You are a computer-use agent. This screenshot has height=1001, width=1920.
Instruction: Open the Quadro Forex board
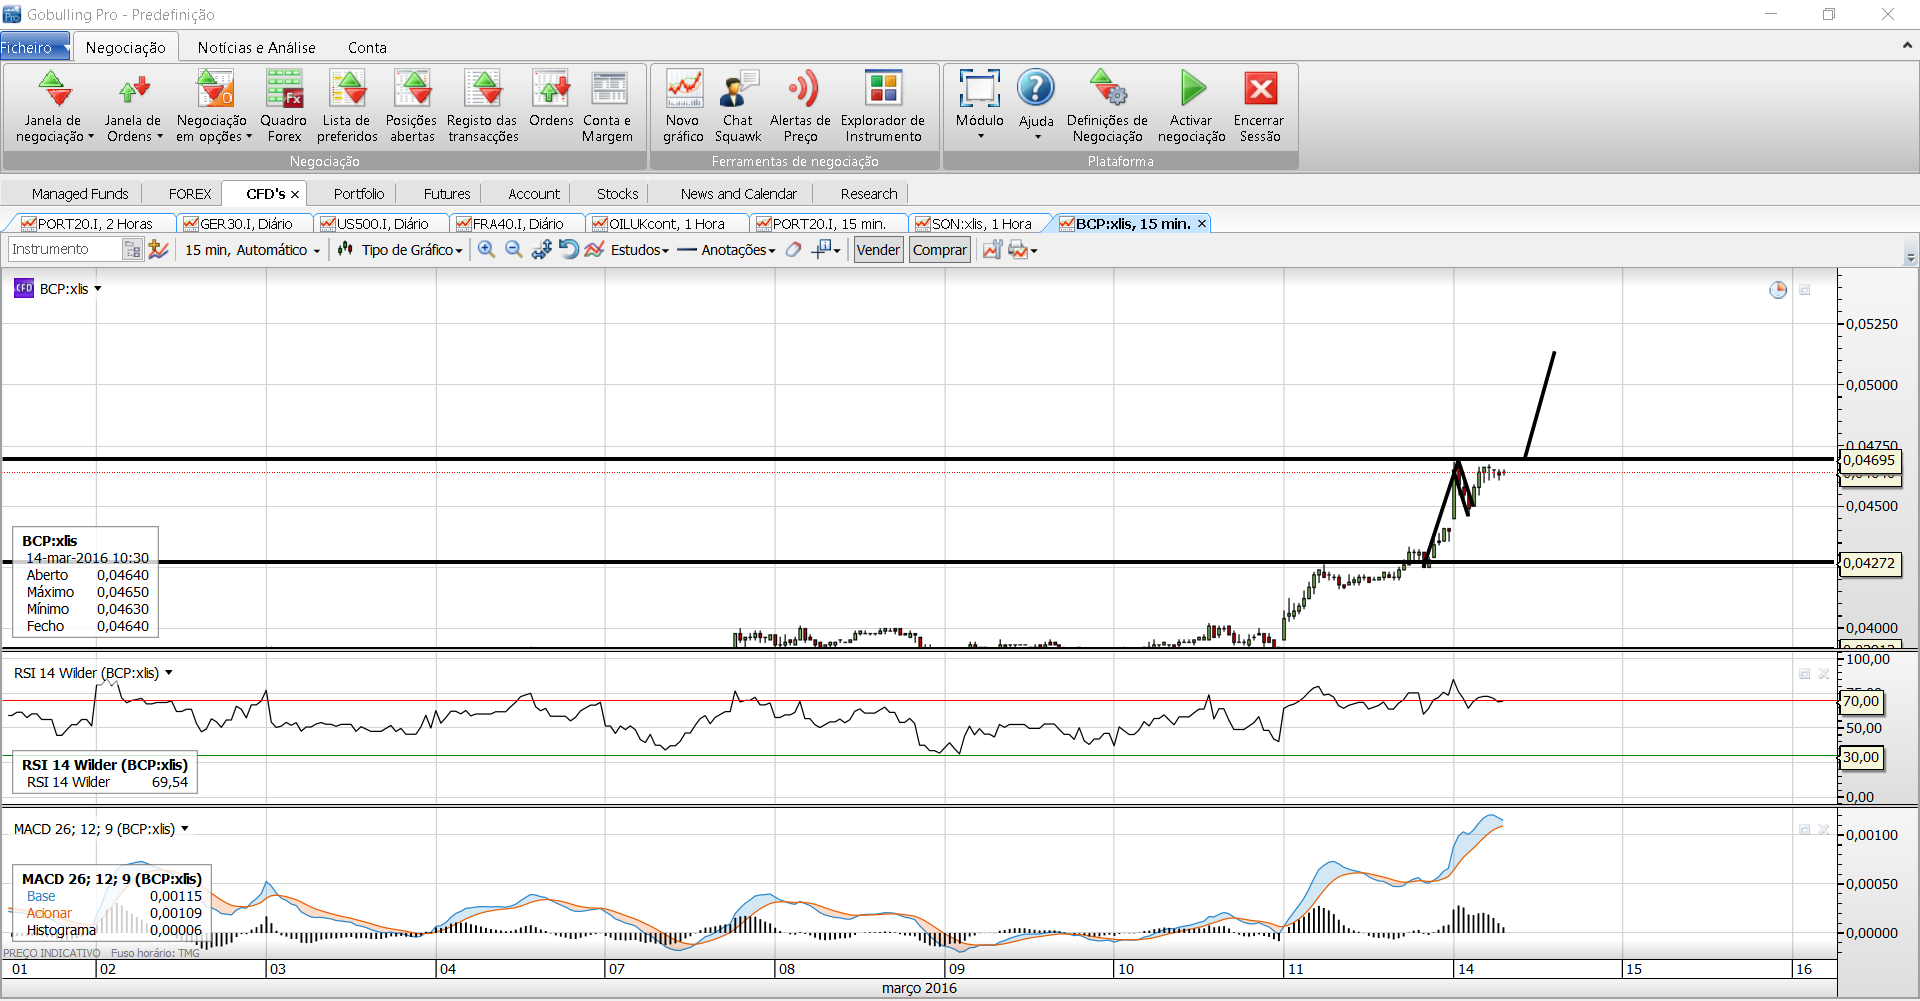284,107
